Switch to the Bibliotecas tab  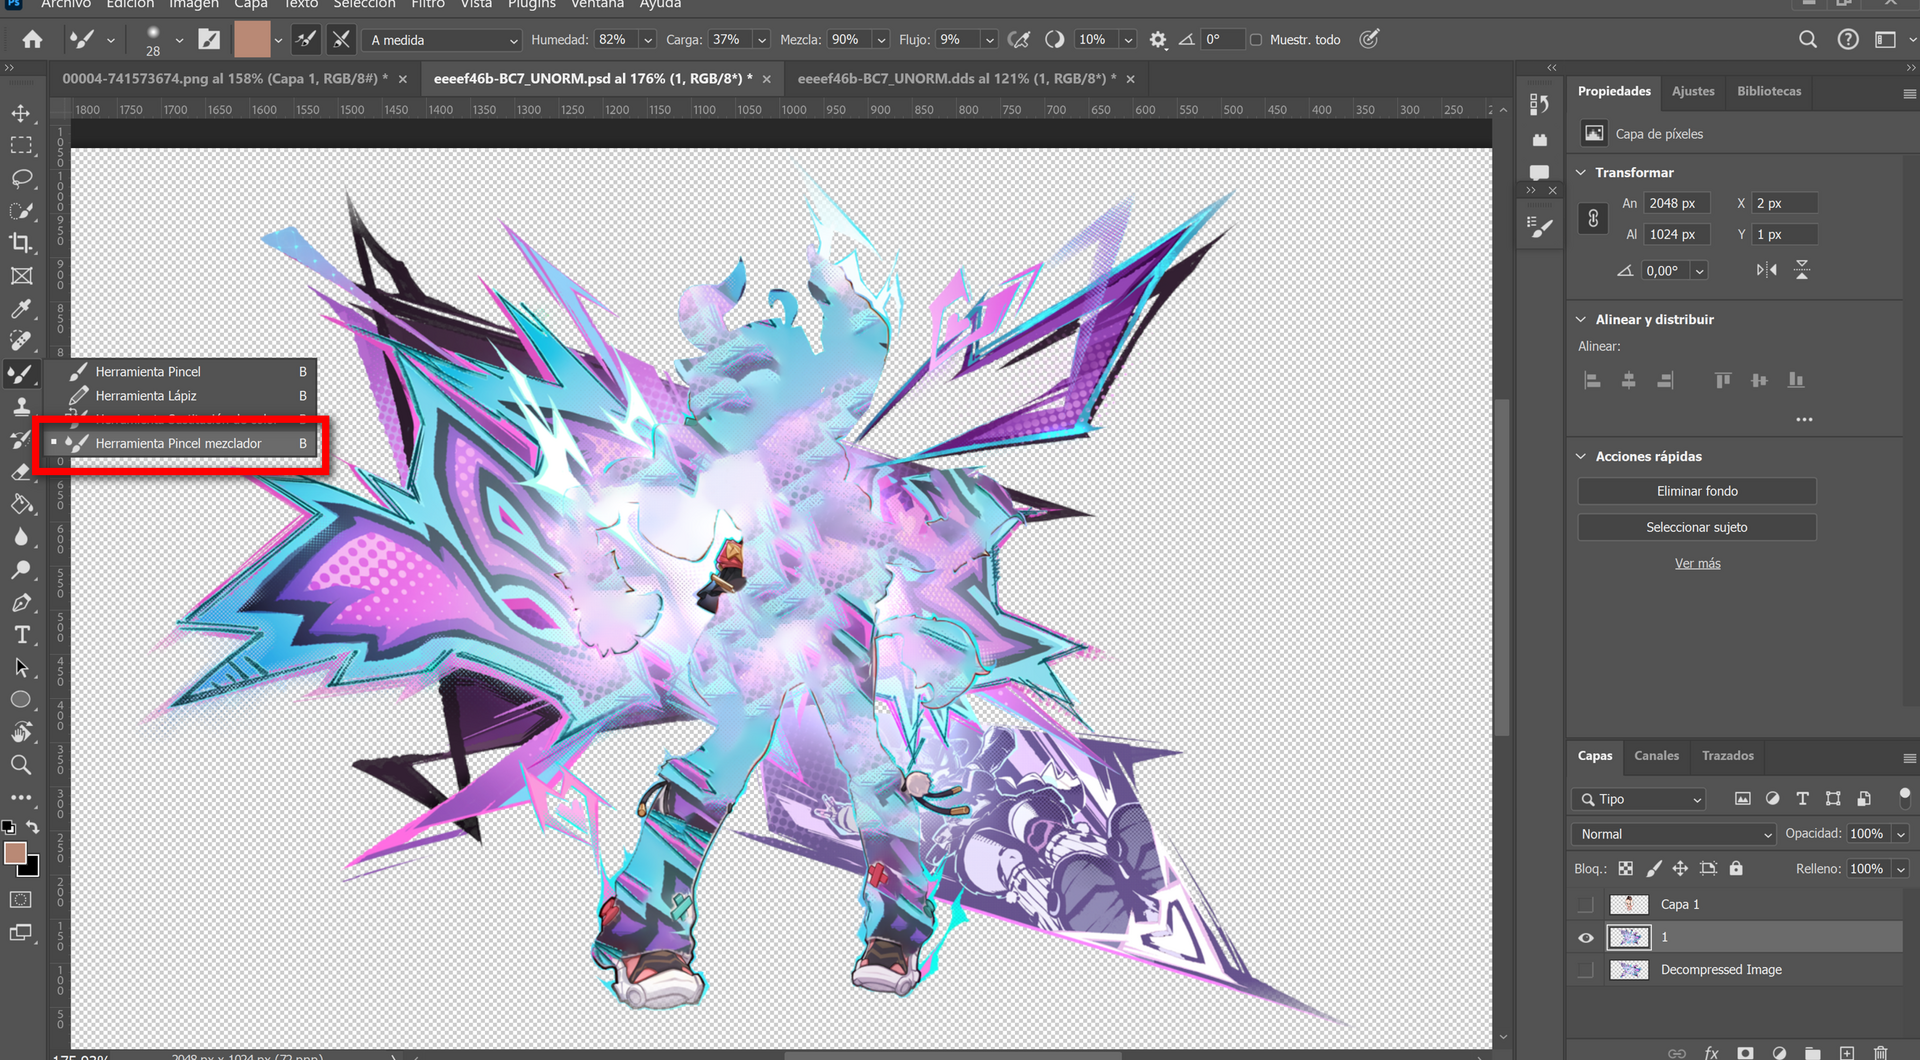pyautogui.click(x=1769, y=91)
